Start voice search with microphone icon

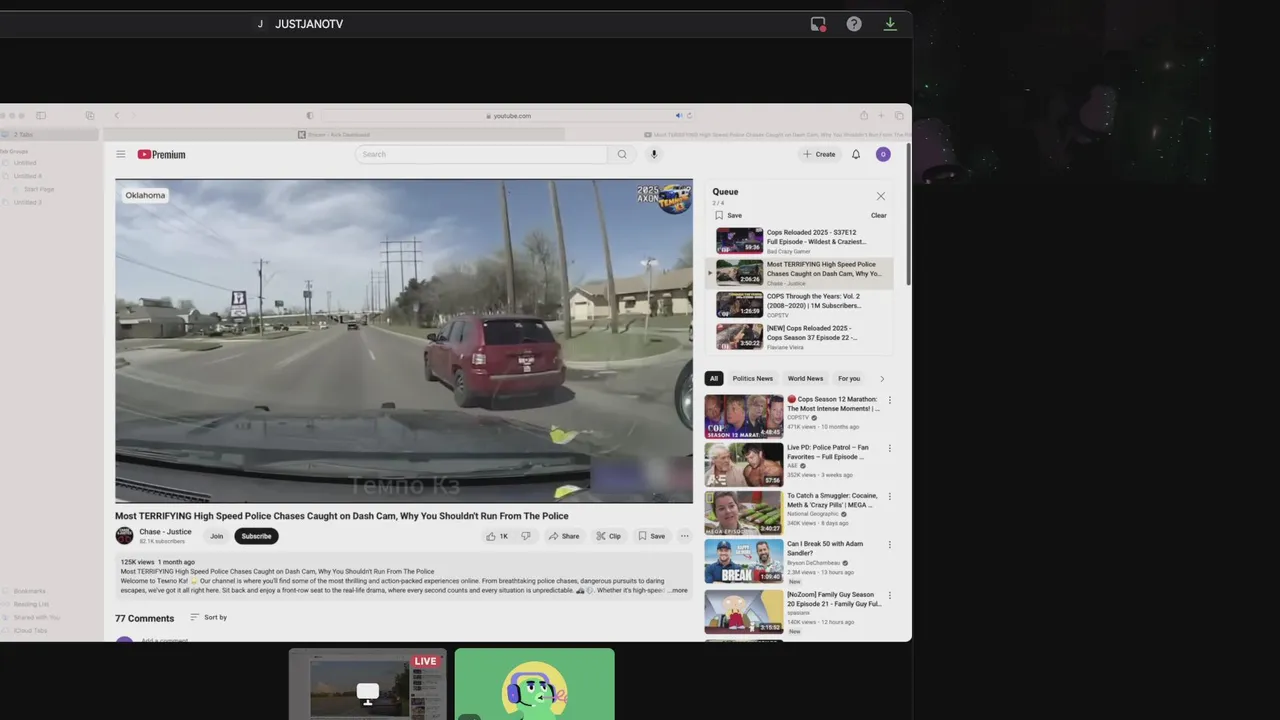pyautogui.click(x=654, y=154)
